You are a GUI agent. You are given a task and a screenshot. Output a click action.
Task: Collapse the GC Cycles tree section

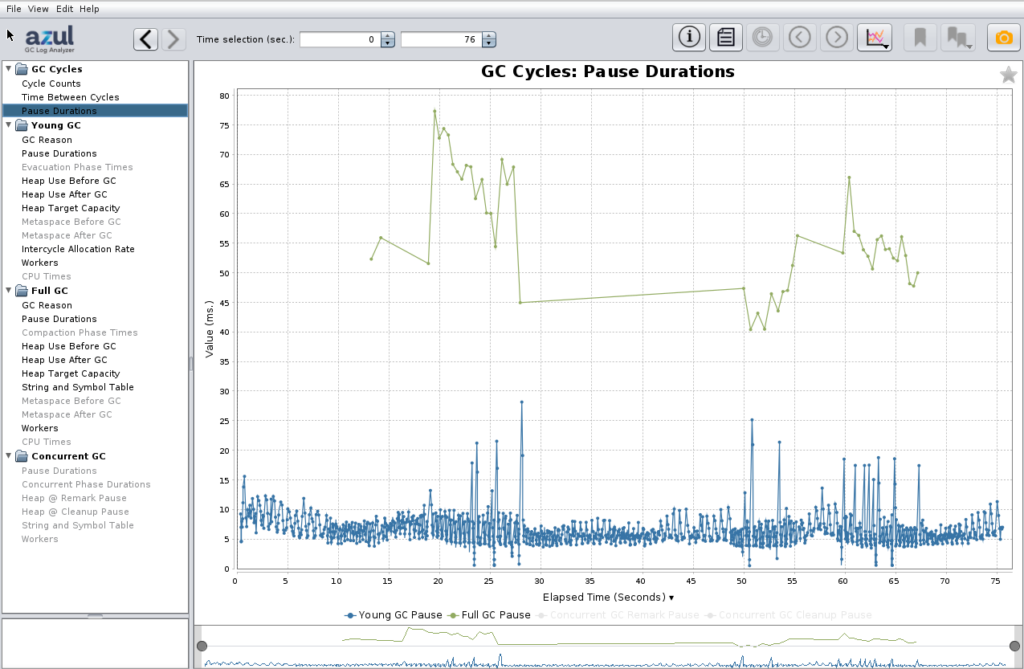click(x=8, y=69)
